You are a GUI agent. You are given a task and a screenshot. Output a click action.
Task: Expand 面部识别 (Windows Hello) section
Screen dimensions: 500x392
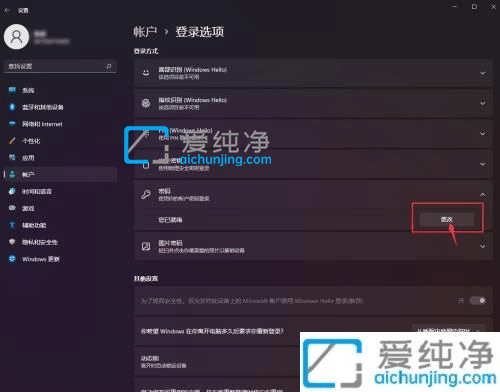(x=313, y=73)
